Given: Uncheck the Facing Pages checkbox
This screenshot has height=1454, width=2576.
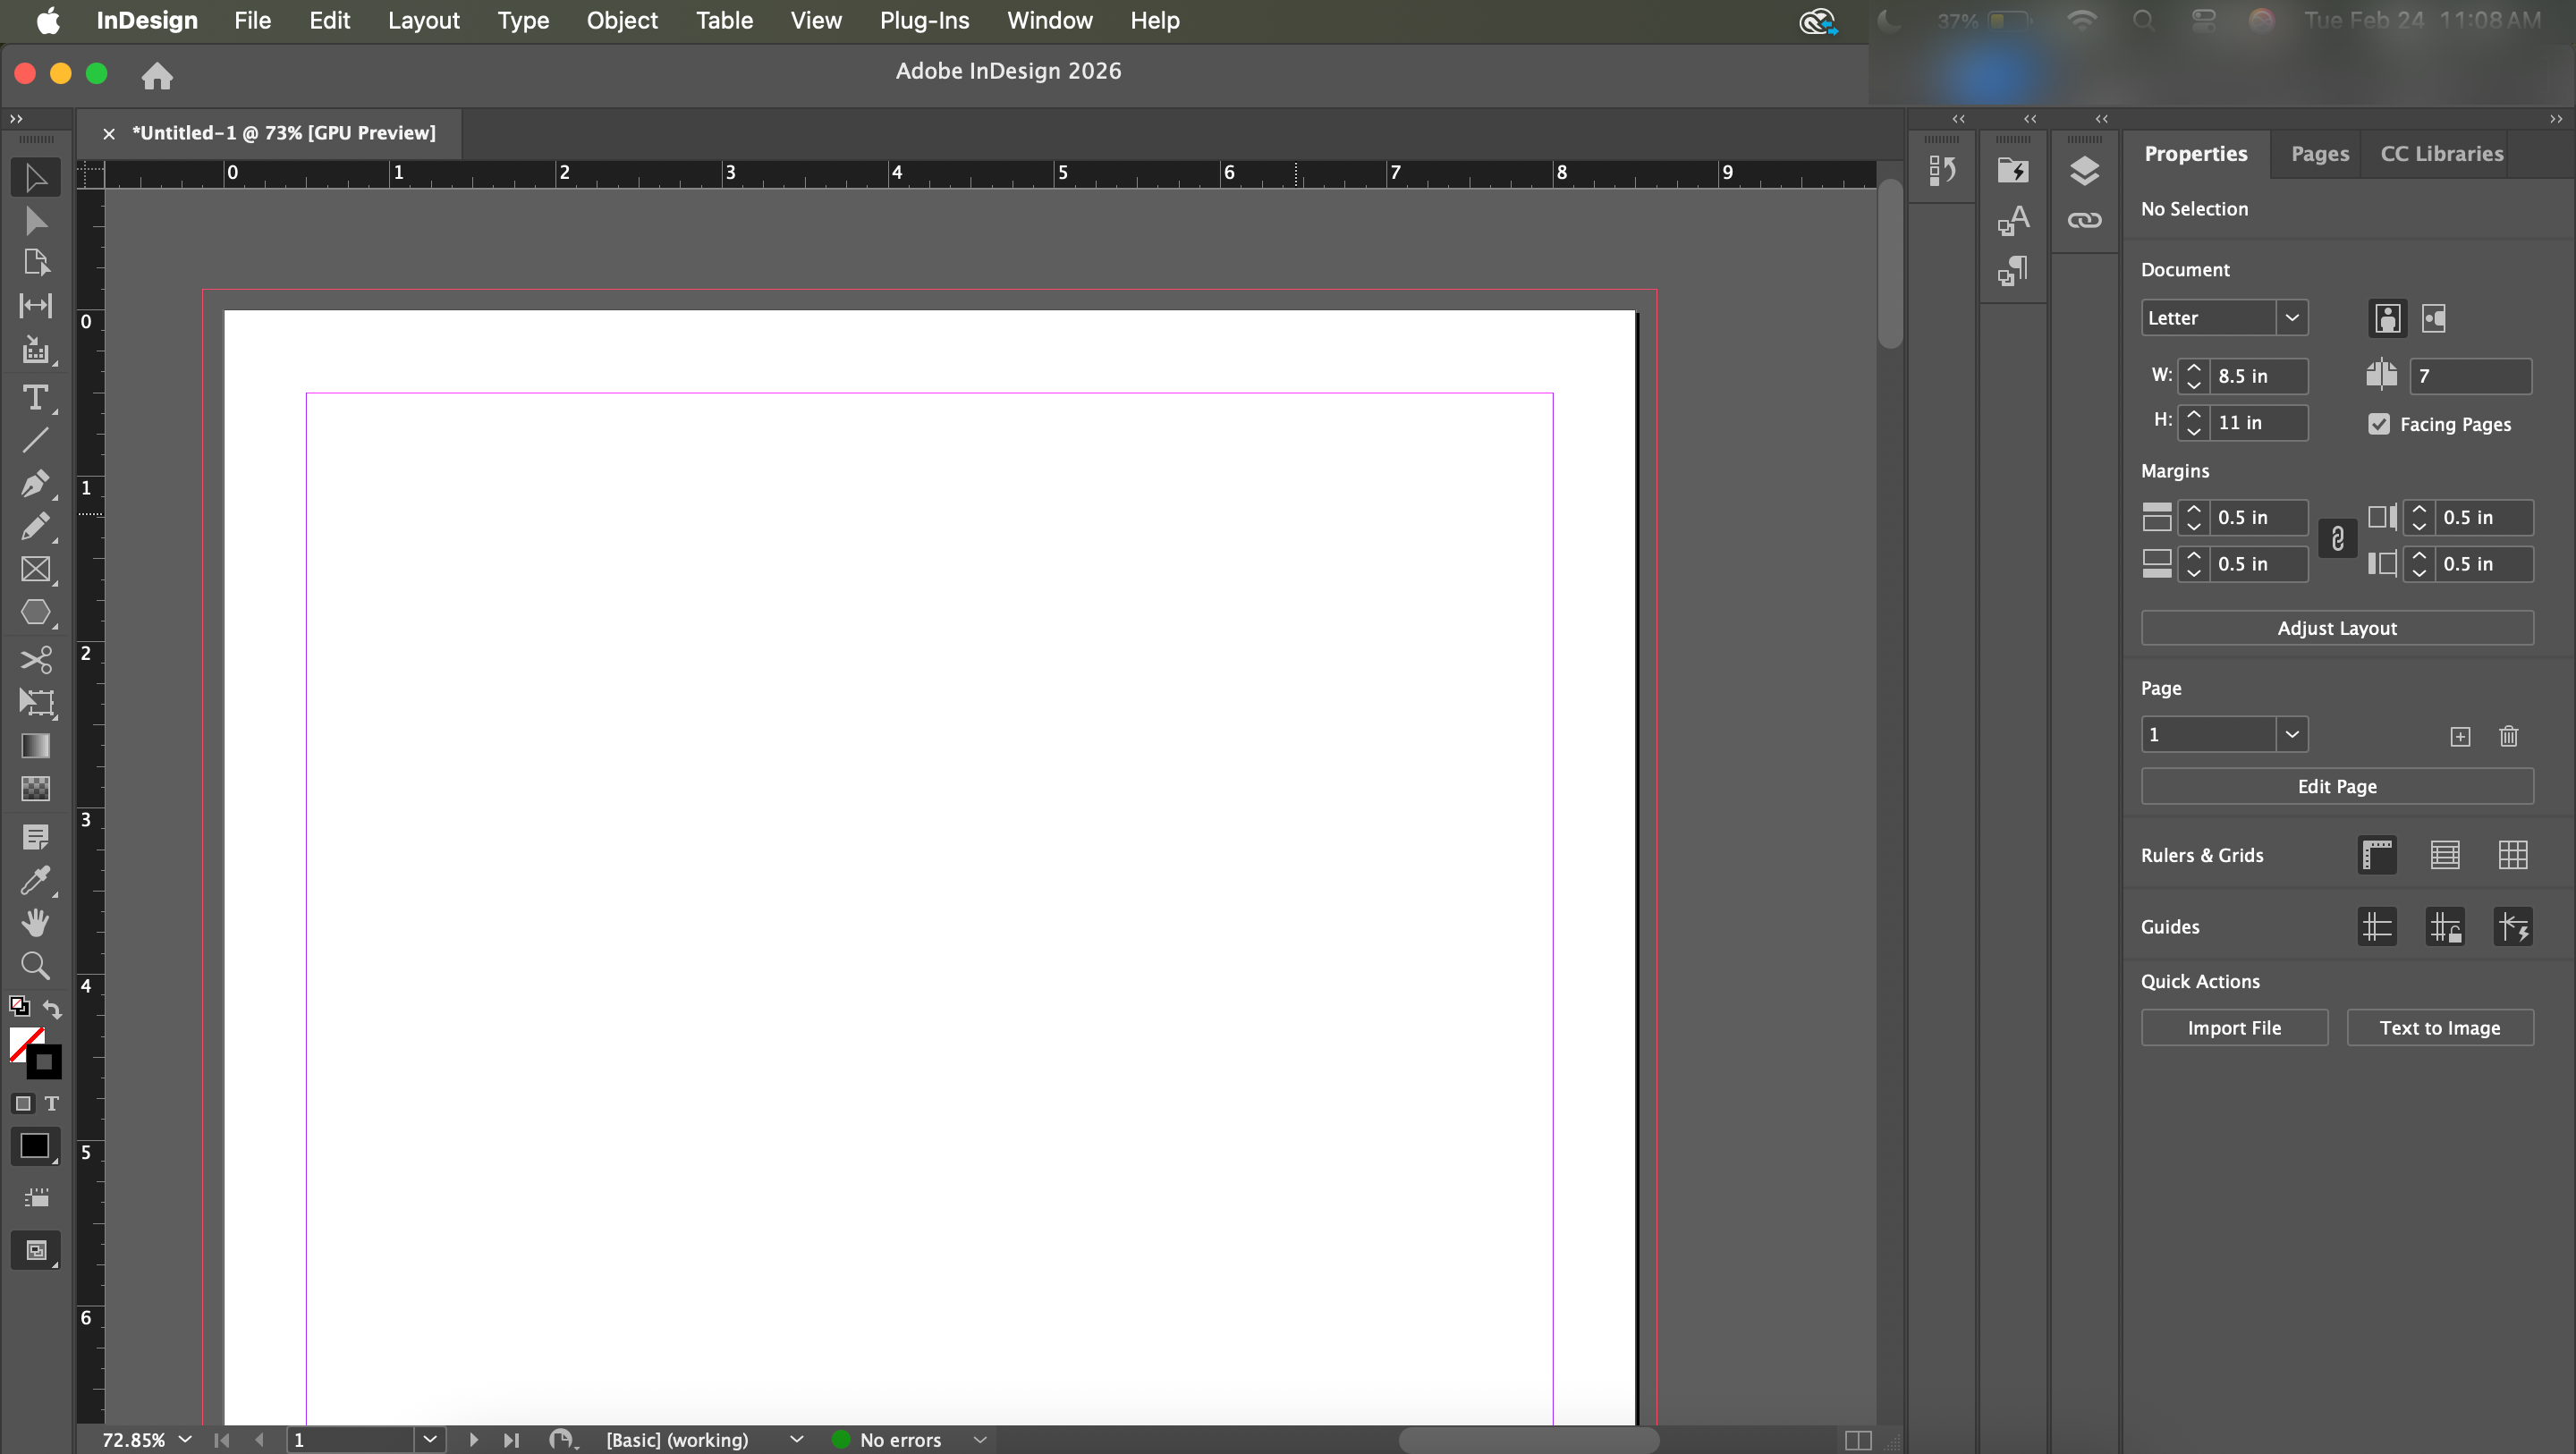Looking at the screenshot, I should (x=2379, y=424).
